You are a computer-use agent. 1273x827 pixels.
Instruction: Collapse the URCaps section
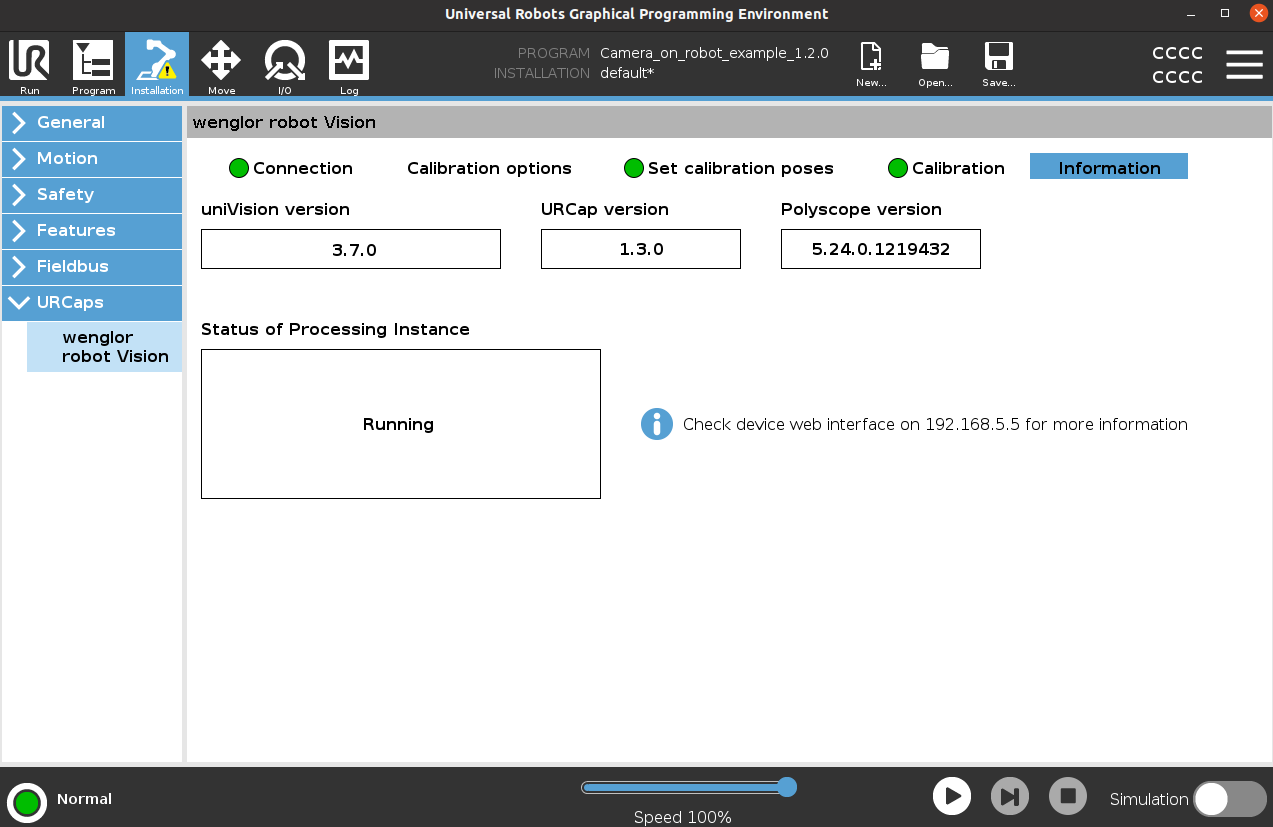[x=92, y=303]
